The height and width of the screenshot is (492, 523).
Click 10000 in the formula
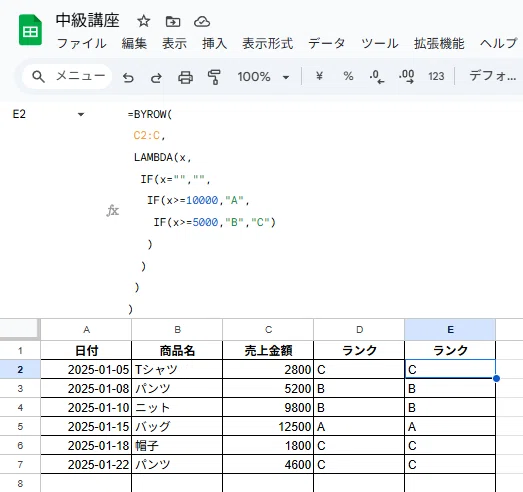point(202,200)
